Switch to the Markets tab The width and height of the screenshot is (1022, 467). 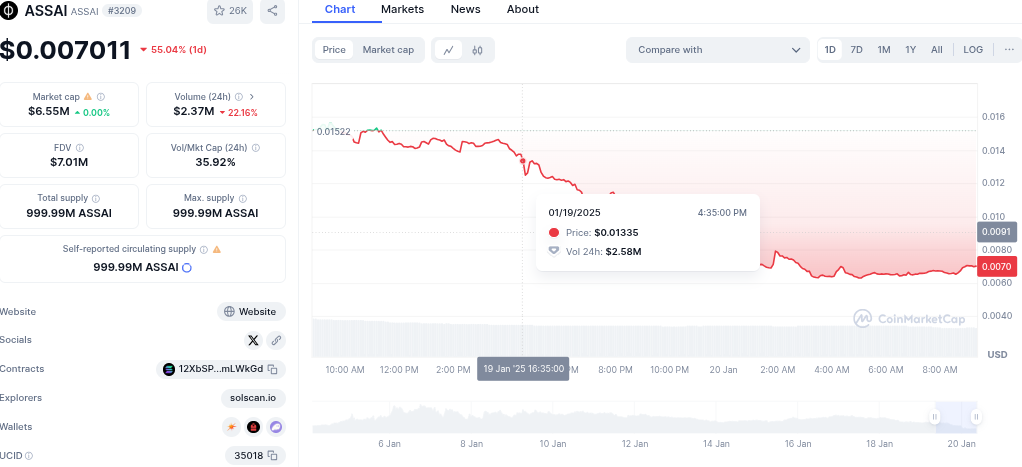point(402,10)
